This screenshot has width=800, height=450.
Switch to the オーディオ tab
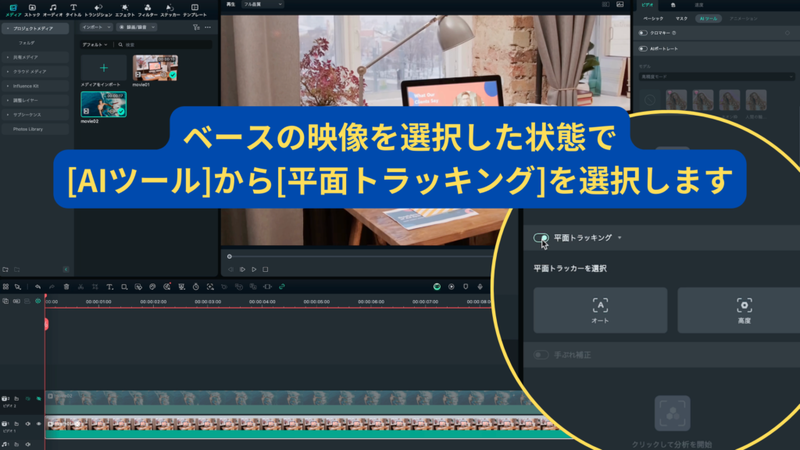point(53,10)
